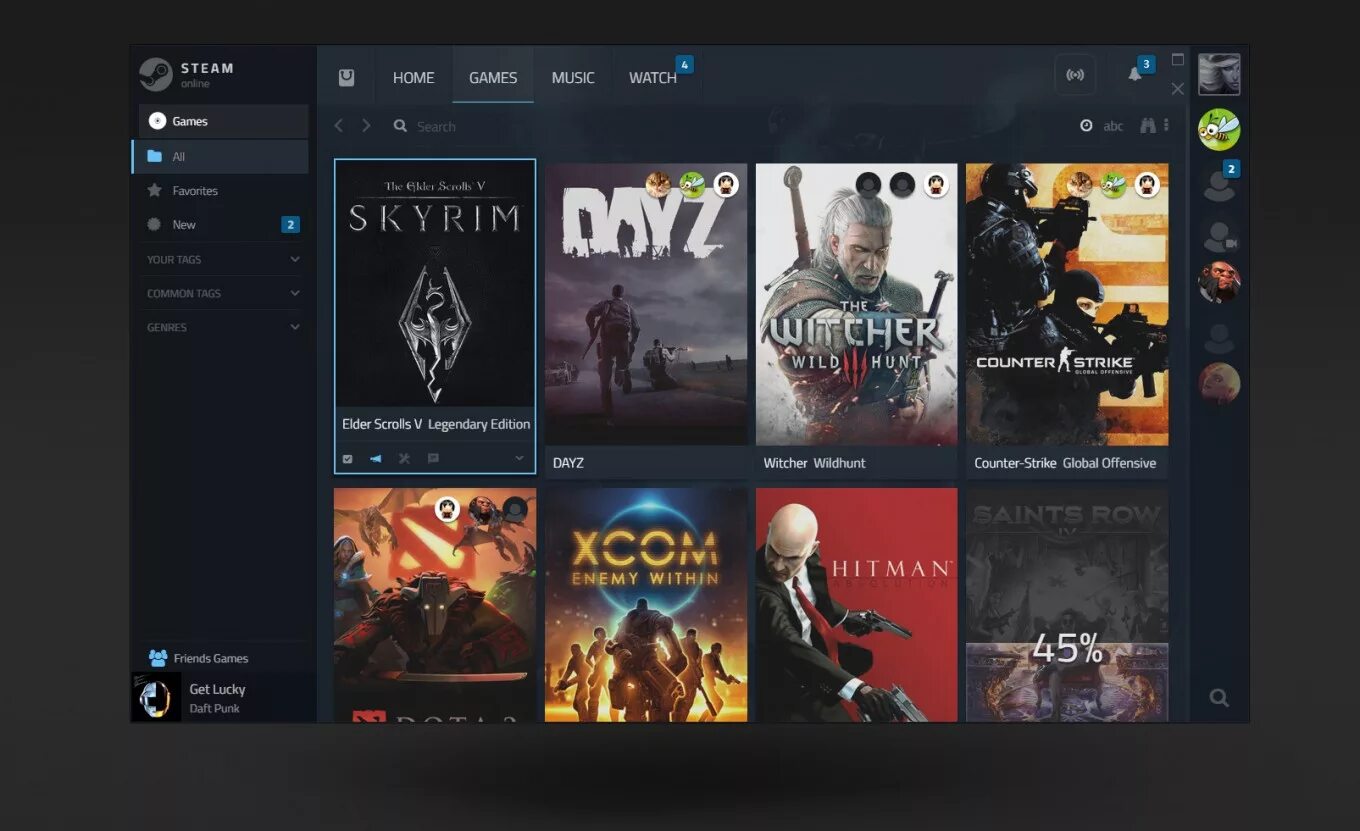Viewport: 1360px width, 831px height.
Task: Sort games alphabetically with abc
Action: (x=1113, y=126)
